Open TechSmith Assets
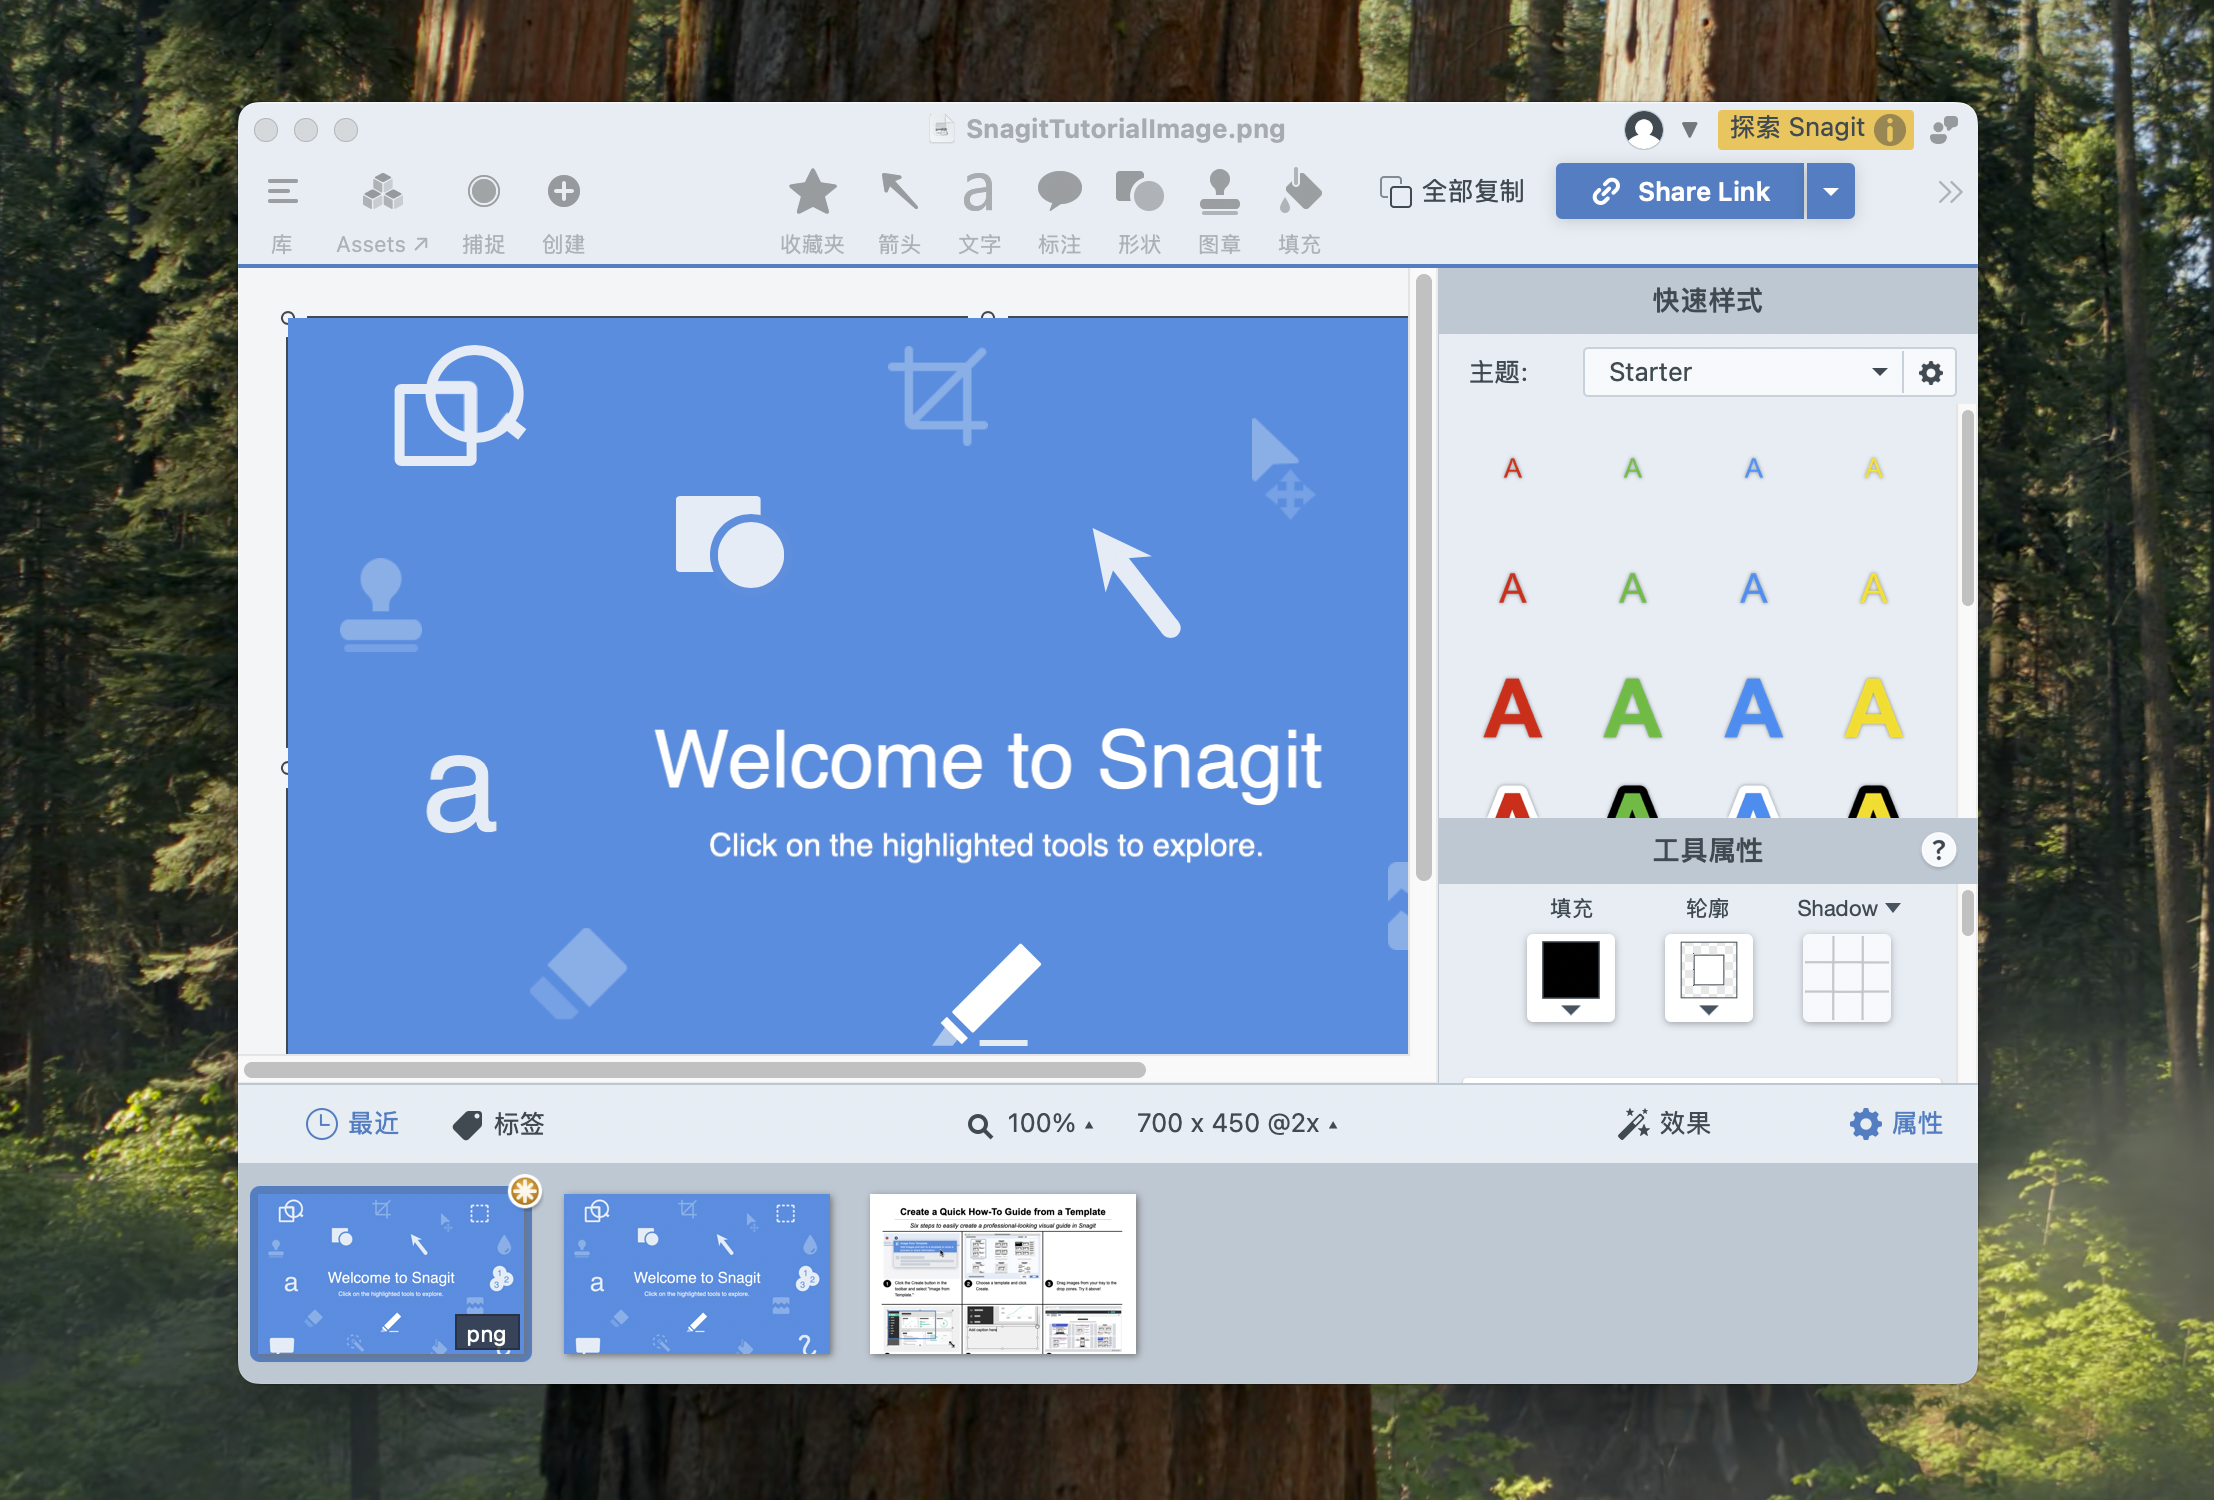The height and width of the screenshot is (1500, 2214). 382,192
